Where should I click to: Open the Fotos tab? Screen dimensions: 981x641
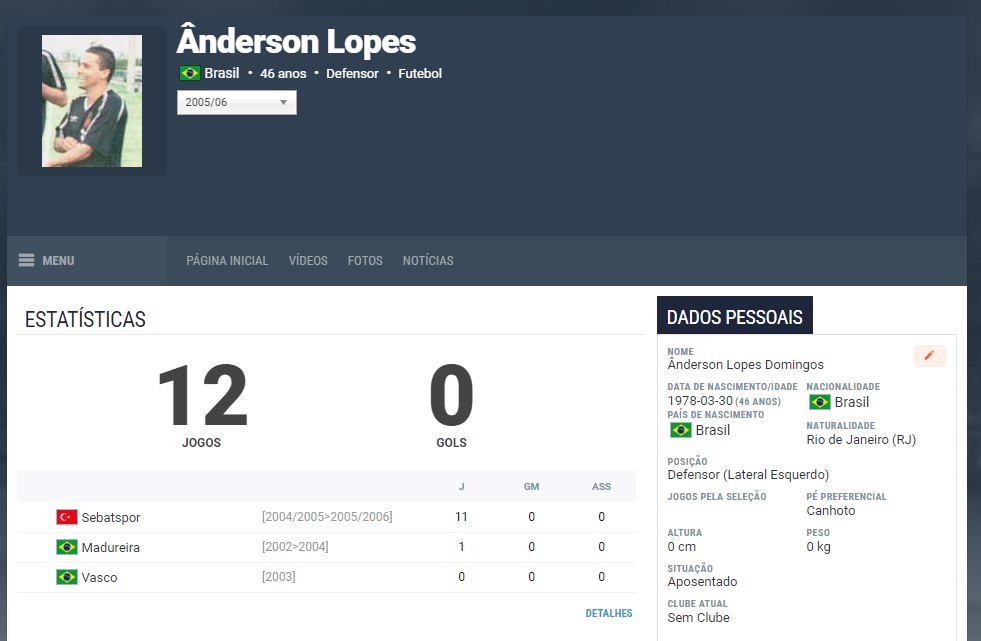coord(365,261)
